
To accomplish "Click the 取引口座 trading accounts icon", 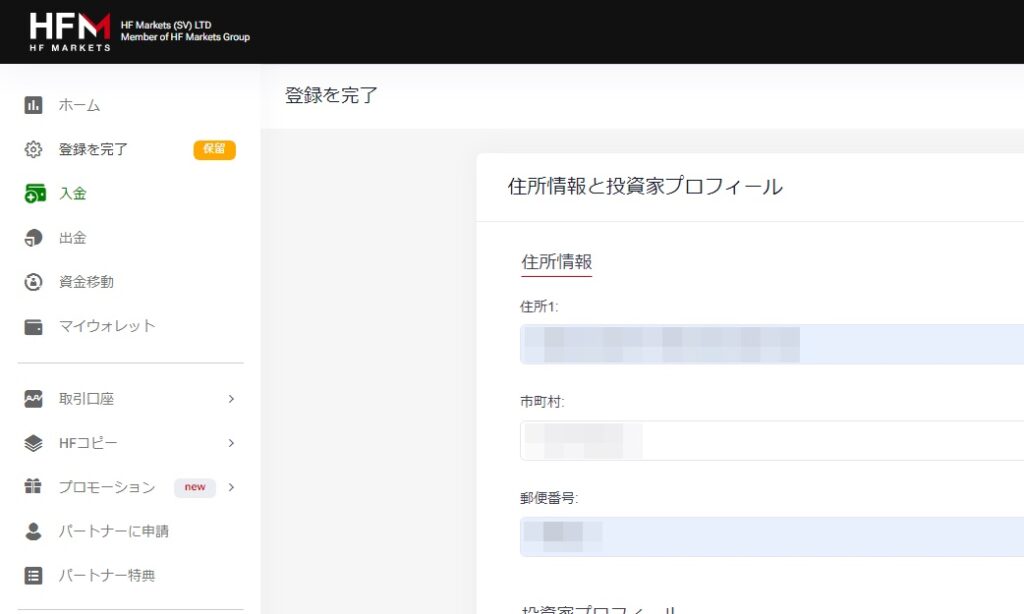I will tap(33, 399).
